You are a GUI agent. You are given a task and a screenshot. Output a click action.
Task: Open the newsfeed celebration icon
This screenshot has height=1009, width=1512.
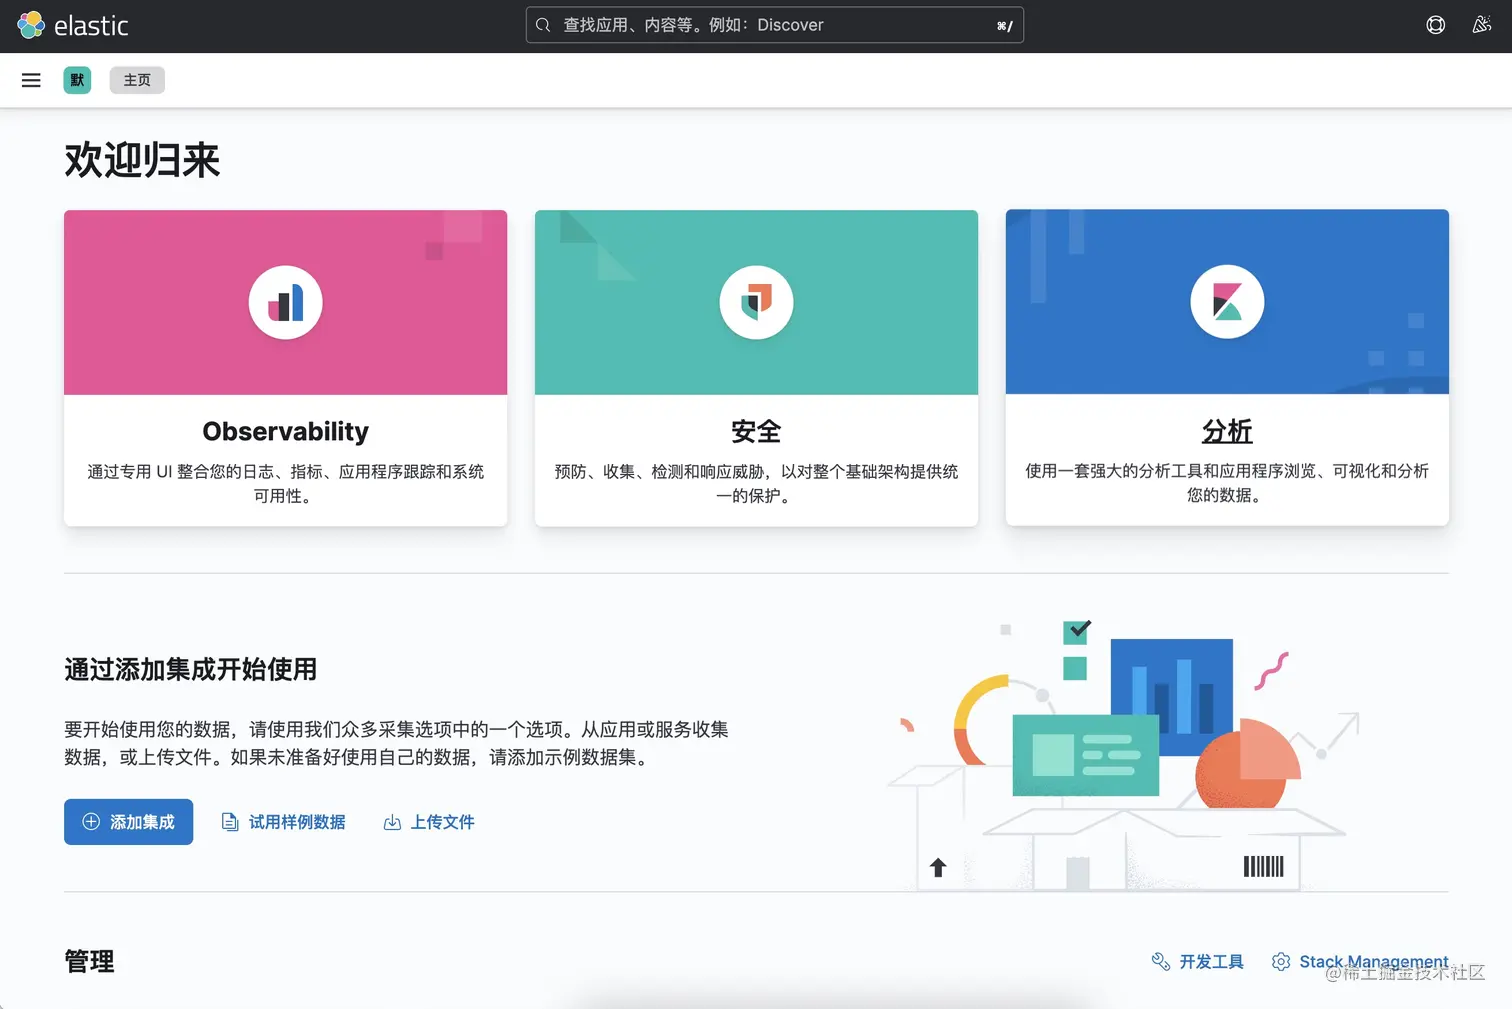click(1482, 25)
